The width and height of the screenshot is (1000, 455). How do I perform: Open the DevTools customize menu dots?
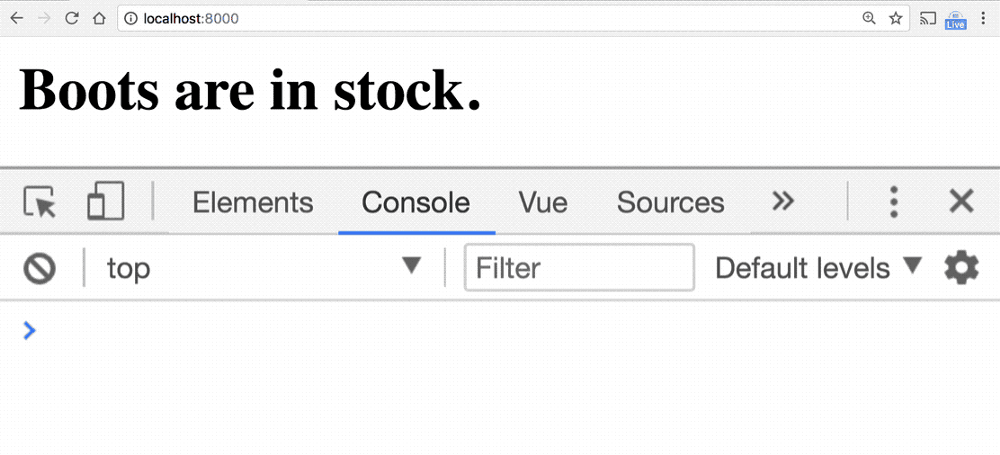[894, 202]
